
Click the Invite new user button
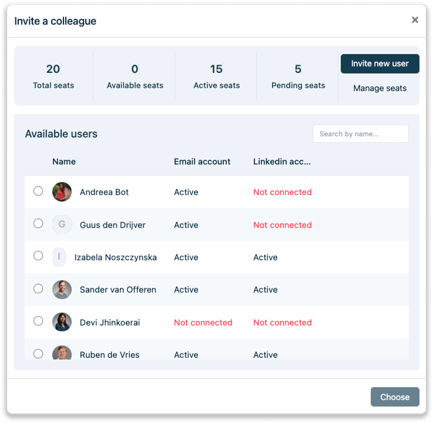pyautogui.click(x=380, y=64)
